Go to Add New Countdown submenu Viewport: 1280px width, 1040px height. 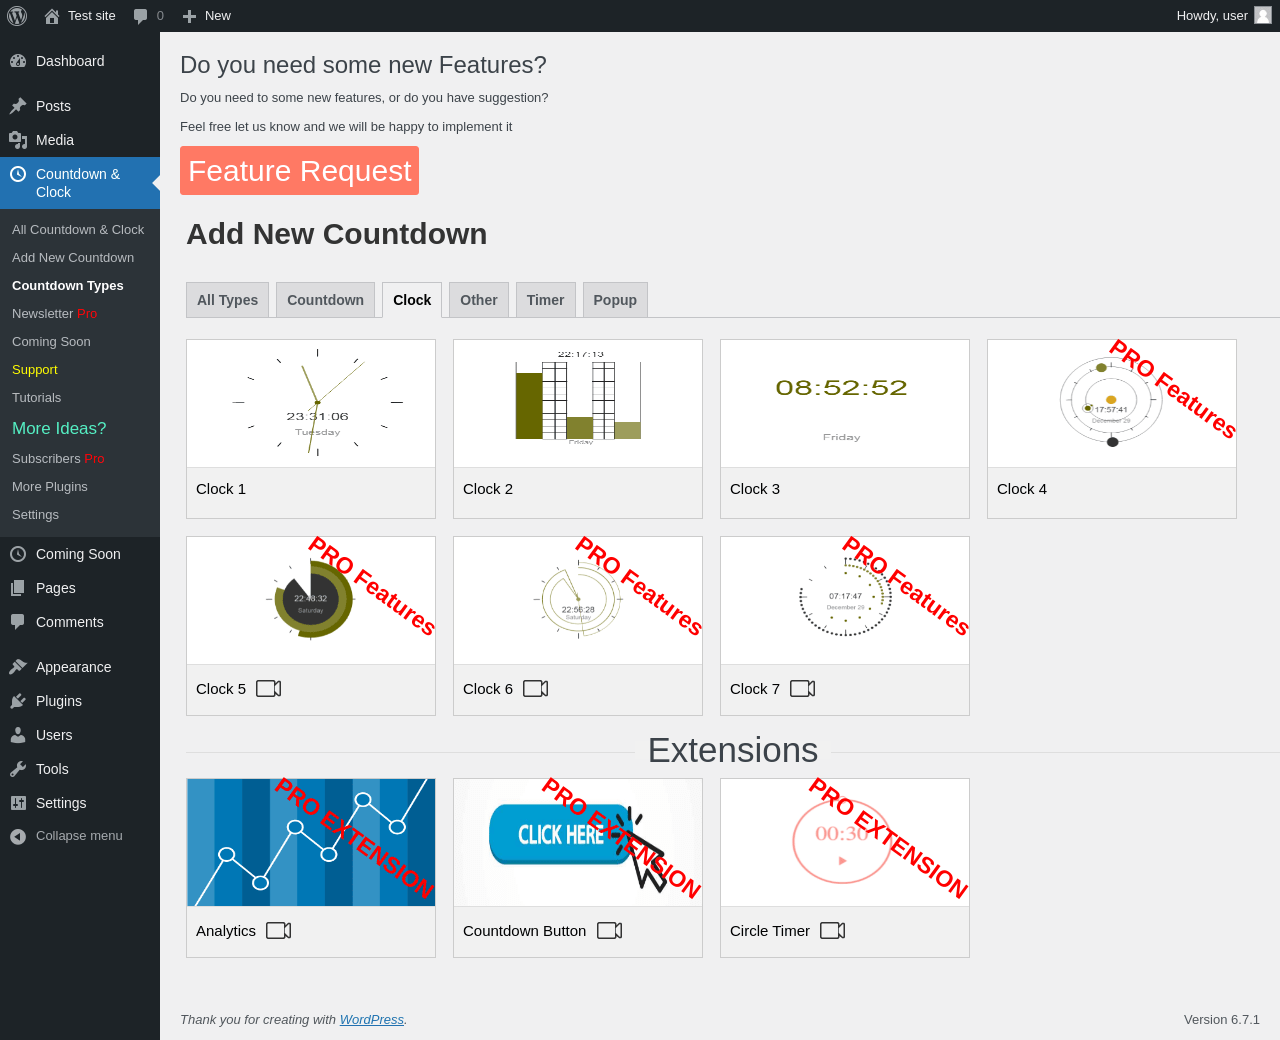point(73,258)
